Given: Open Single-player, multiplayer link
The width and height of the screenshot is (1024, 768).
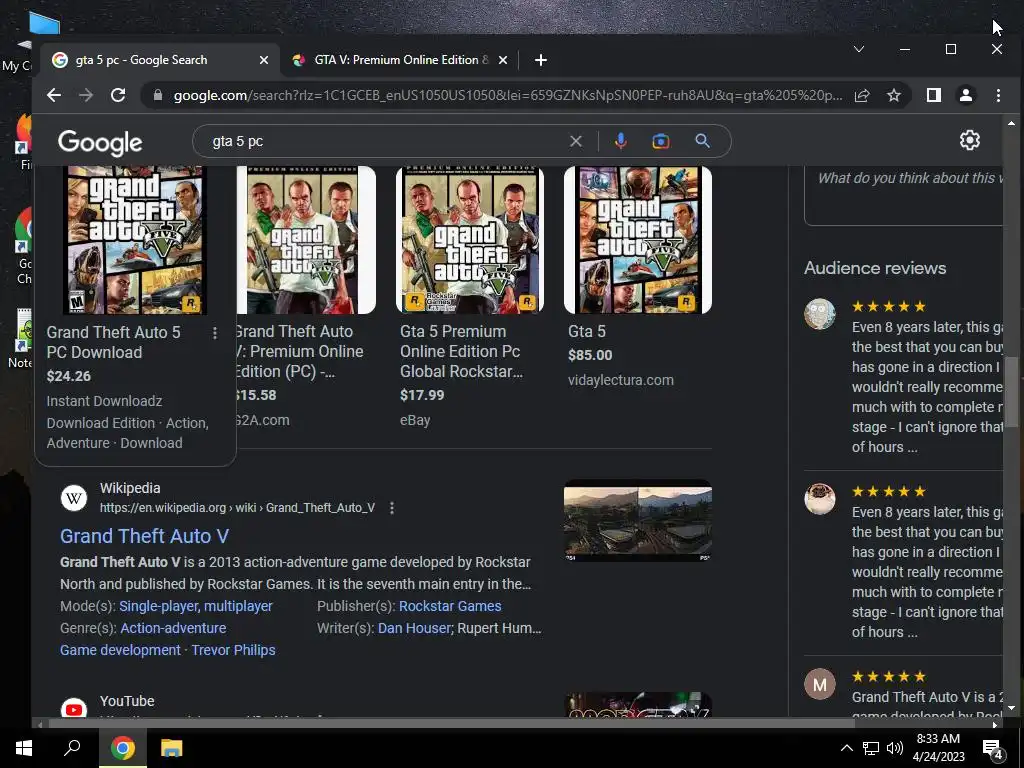Looking at the screenshot, I should coord(196,606).
